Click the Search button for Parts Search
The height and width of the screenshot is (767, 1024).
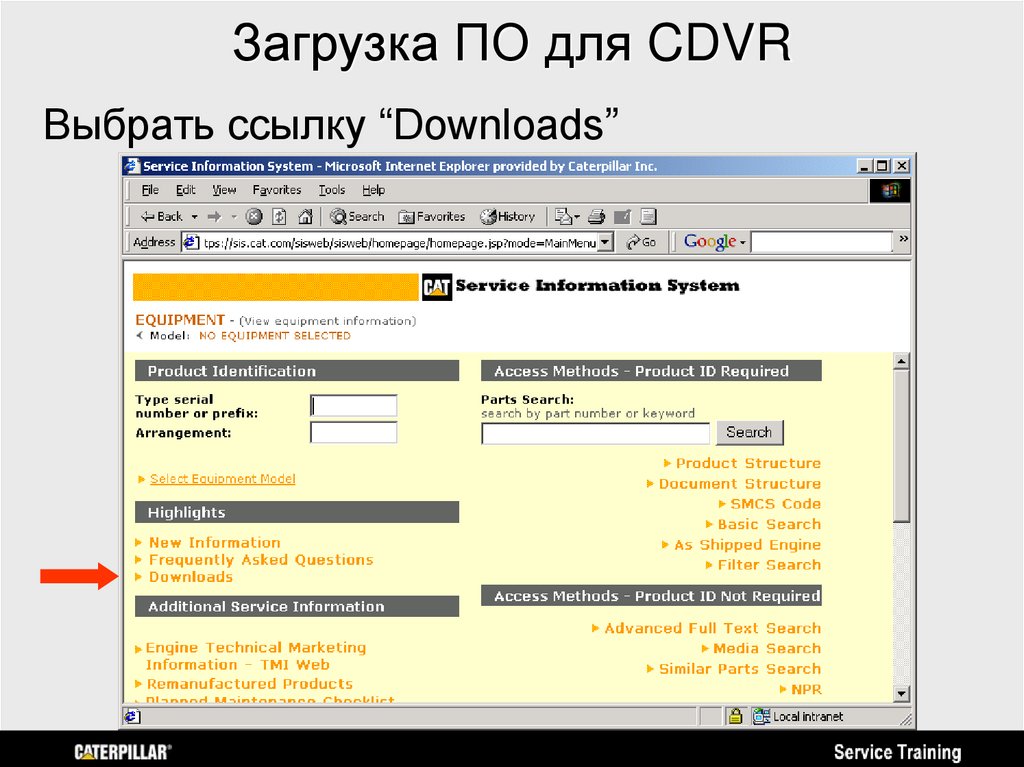point(749,432)
